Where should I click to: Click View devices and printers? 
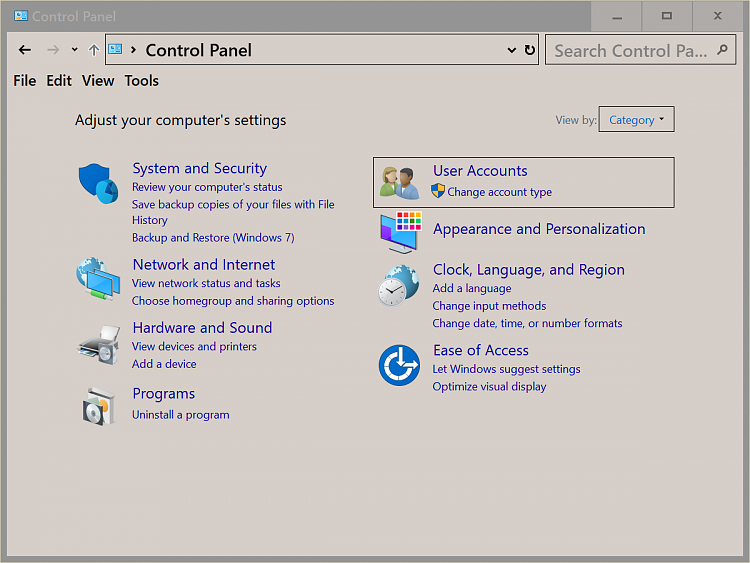[194, 346]
